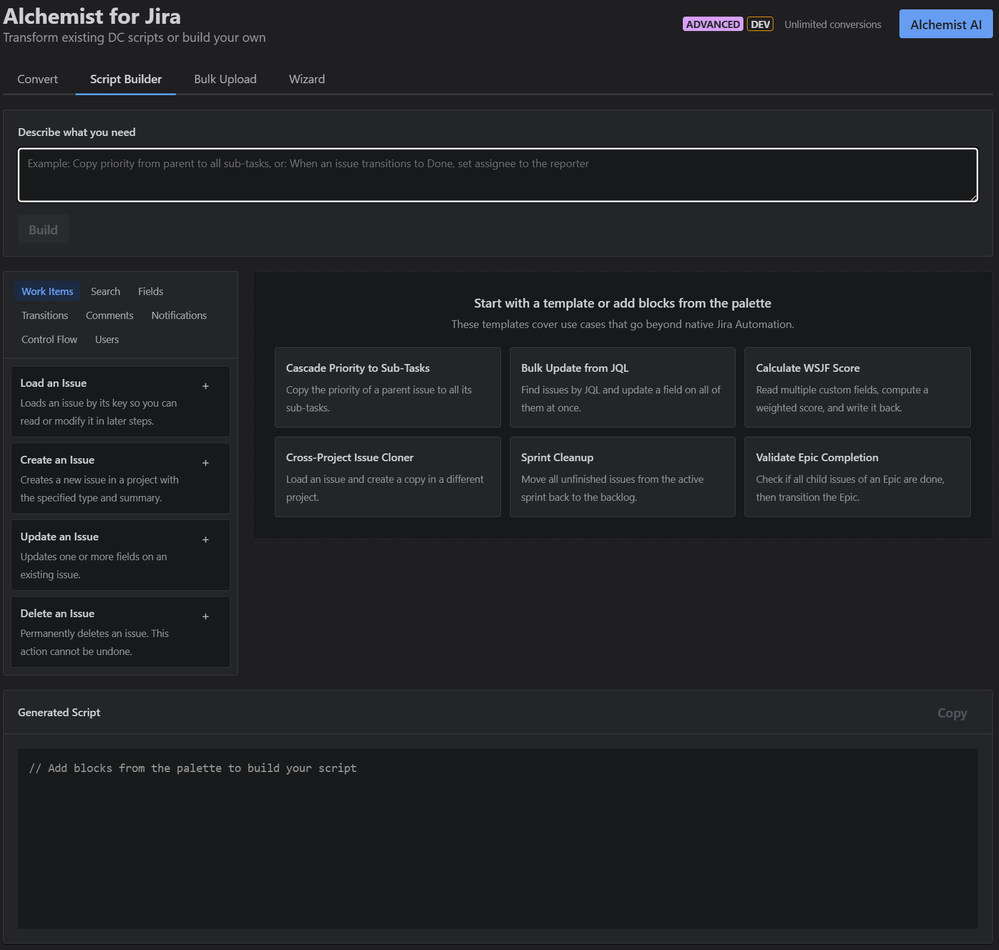The image size is (999, 950).
Task: Select the Script Builder tab
Action: click(126, 79)
